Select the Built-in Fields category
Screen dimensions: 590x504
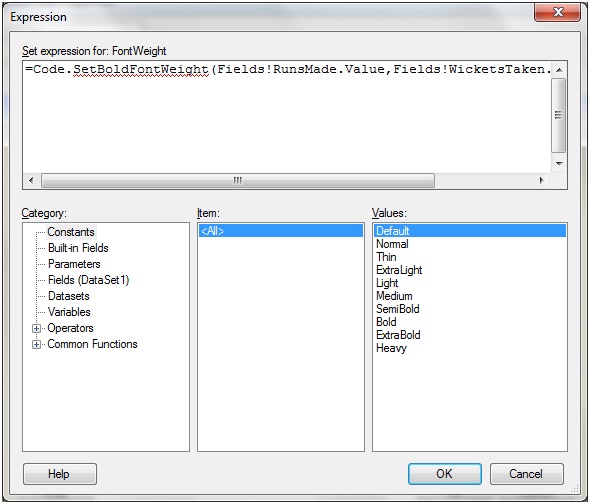[78, 248]
